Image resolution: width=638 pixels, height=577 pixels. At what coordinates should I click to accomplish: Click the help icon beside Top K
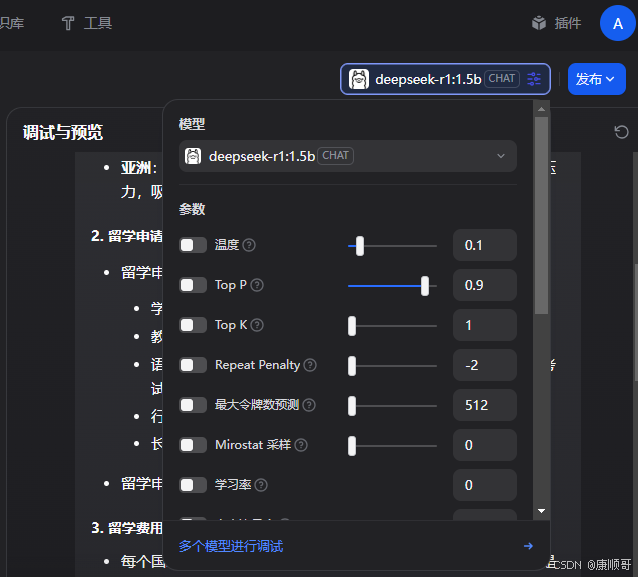pos(257,325)
